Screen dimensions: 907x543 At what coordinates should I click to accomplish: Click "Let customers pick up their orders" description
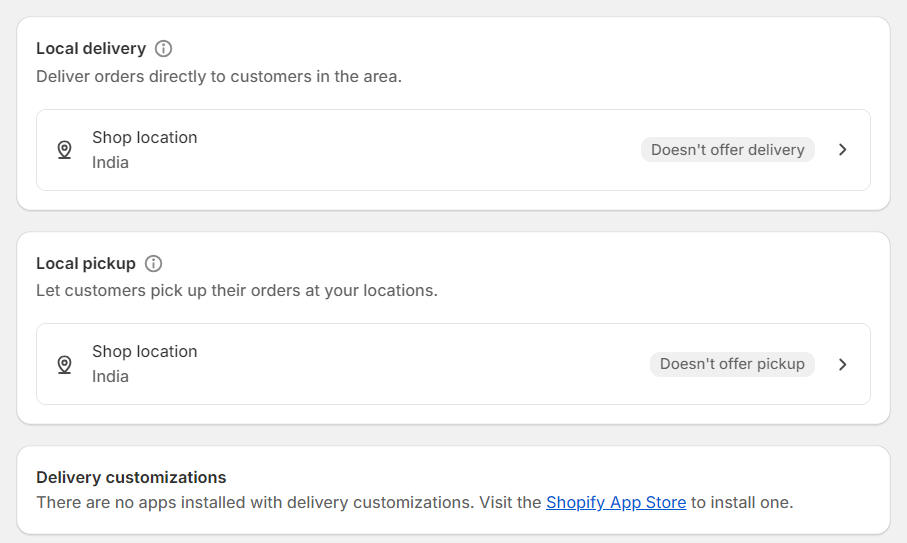(237, 291)
